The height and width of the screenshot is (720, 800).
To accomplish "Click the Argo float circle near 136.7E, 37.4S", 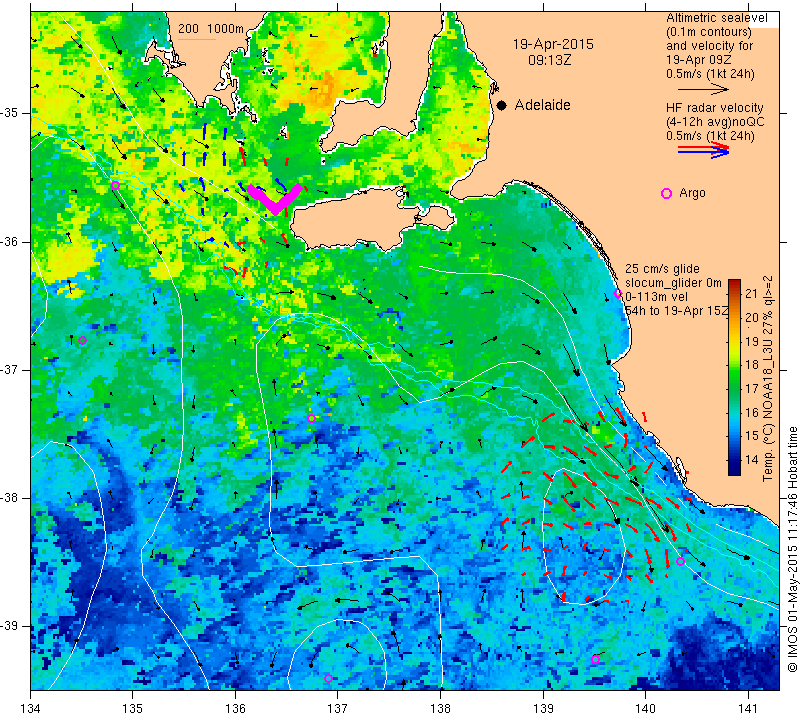I will 311,418.
